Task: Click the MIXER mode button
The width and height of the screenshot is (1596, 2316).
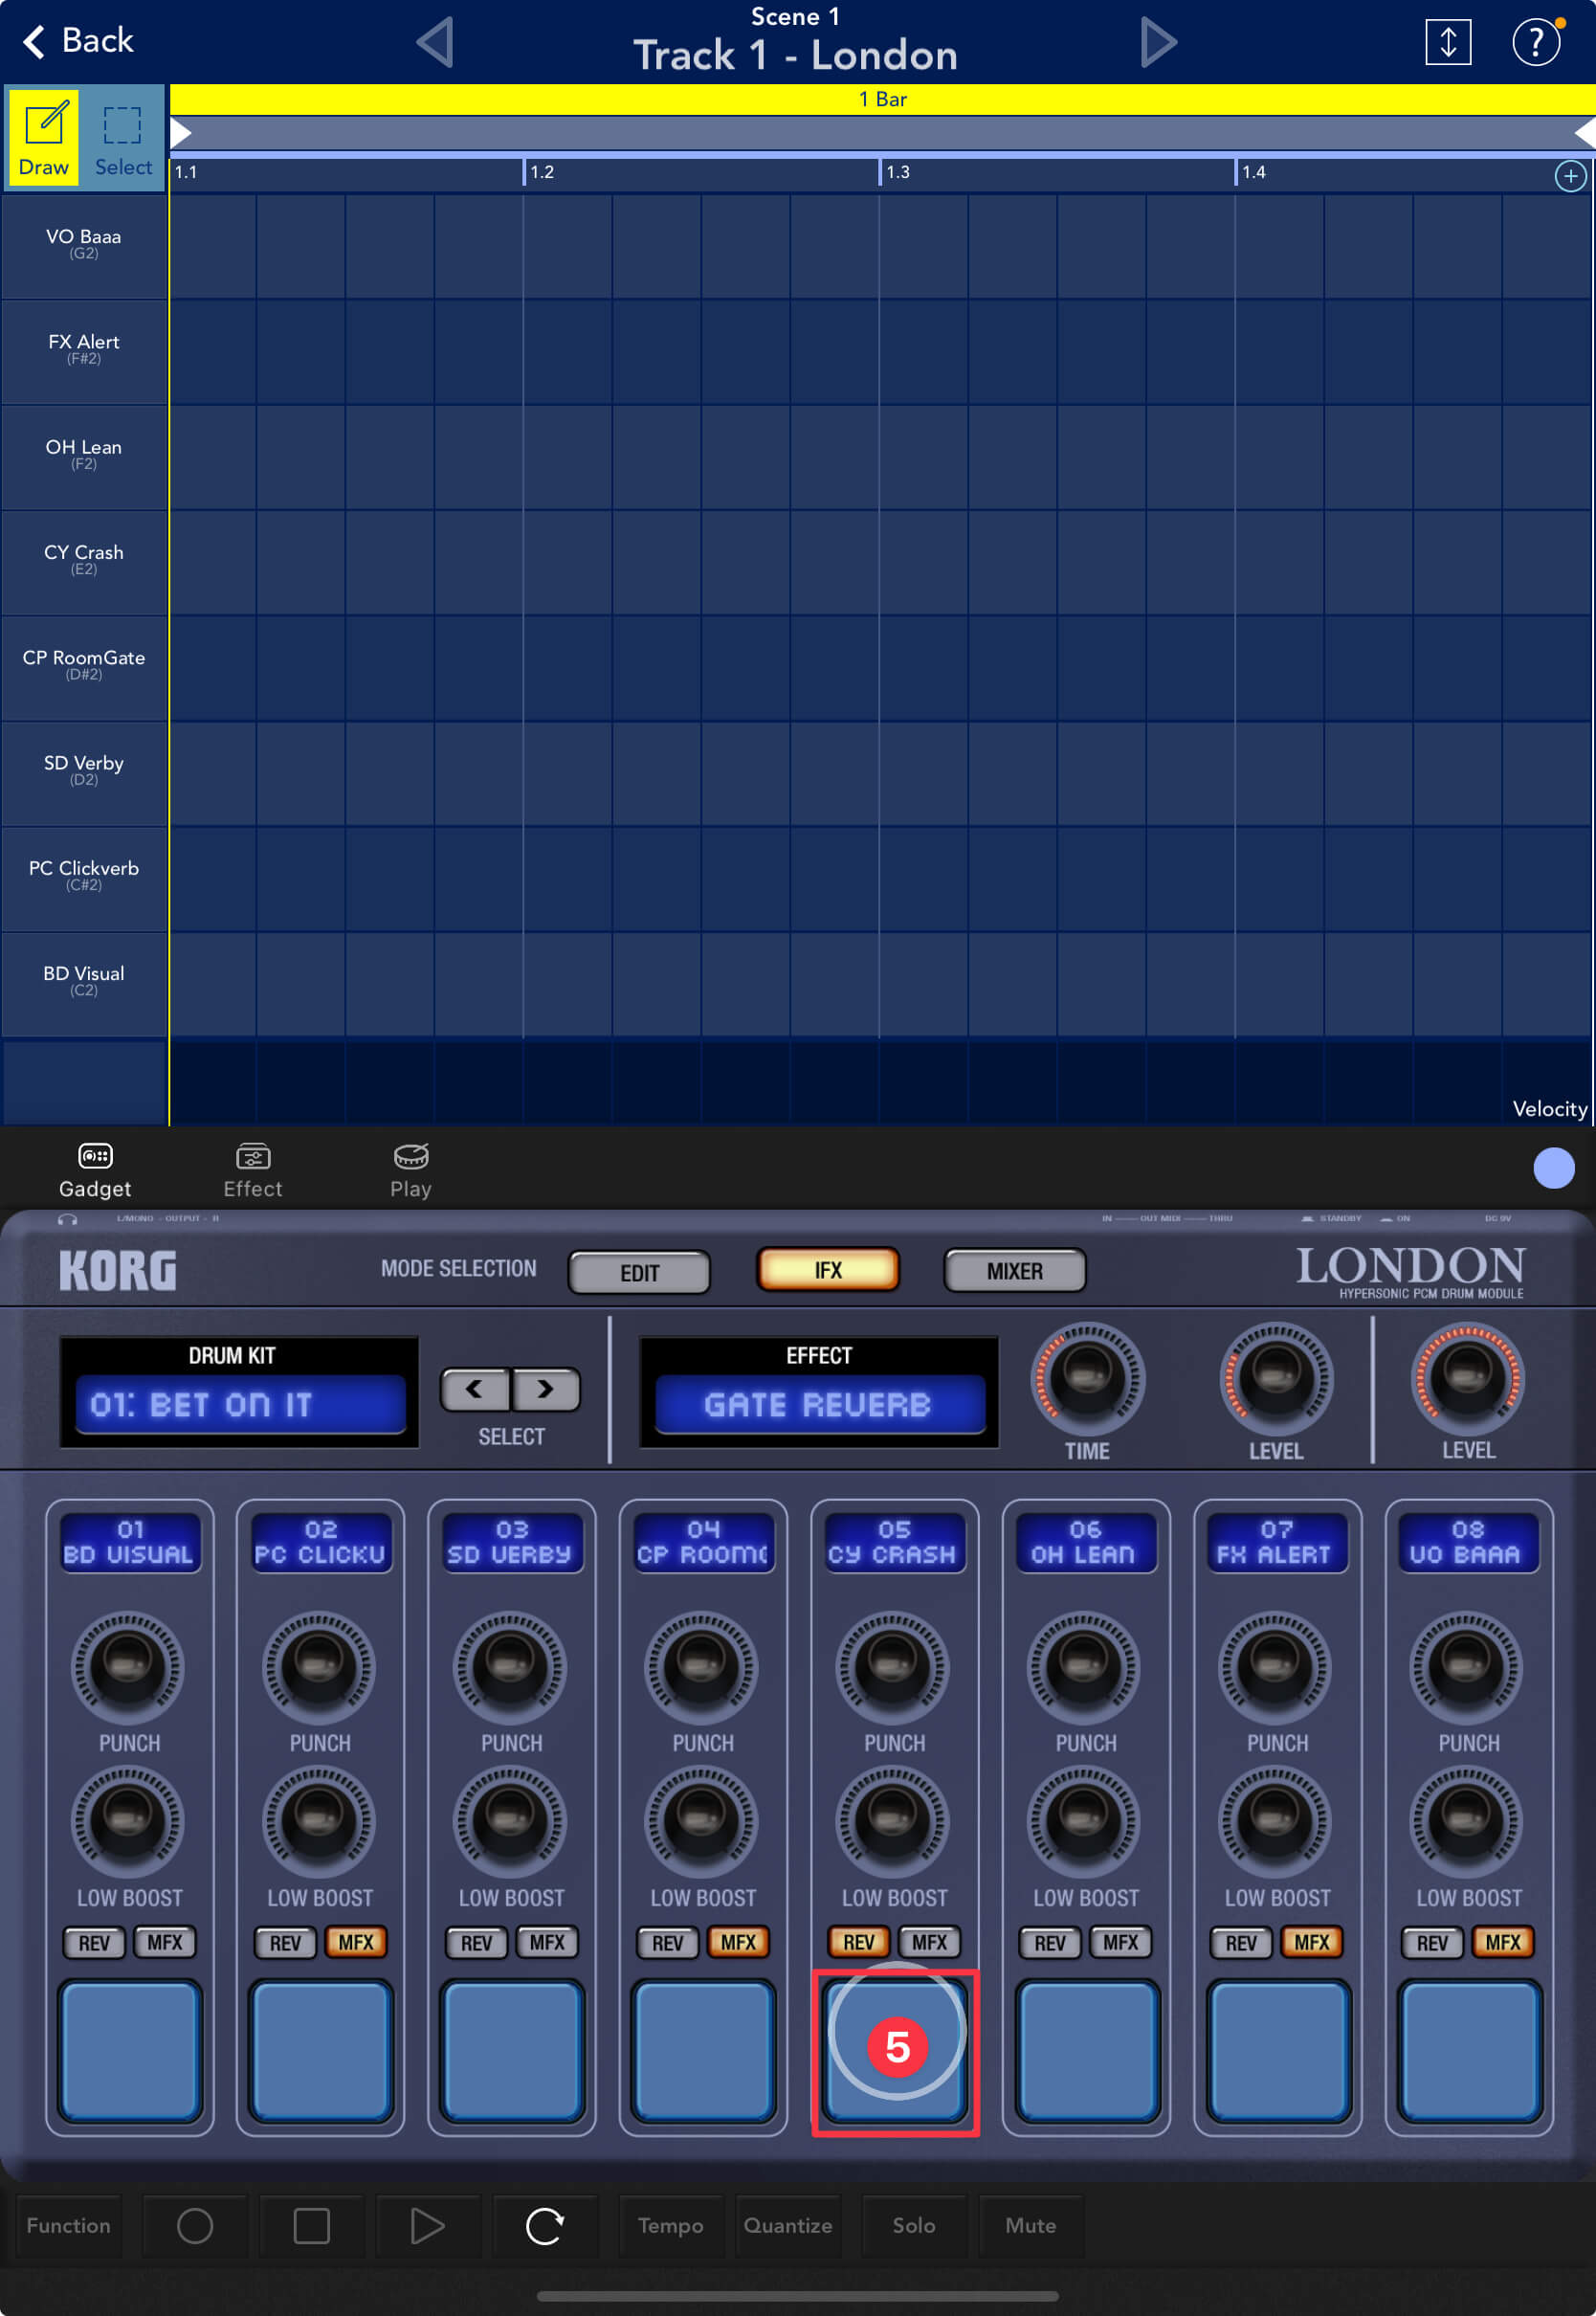Action: click(x=1014, y=1271)
